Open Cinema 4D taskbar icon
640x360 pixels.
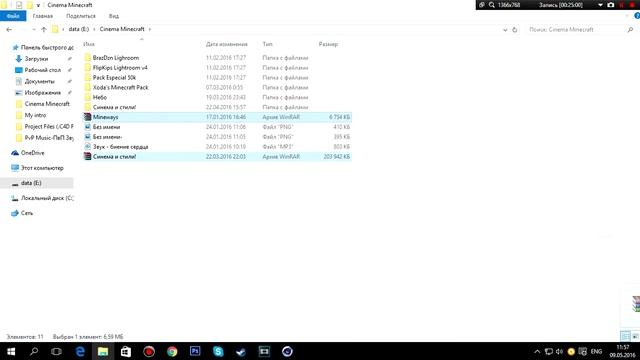coord(287,351)
